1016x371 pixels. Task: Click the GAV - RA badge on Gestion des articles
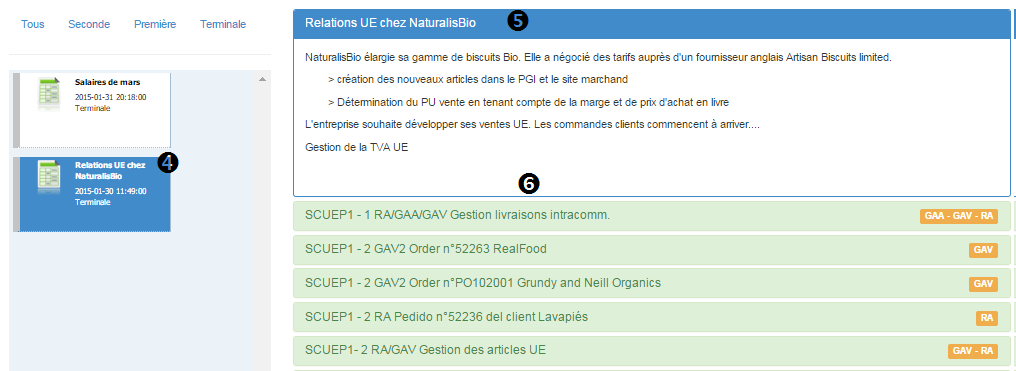click(973, 351)
